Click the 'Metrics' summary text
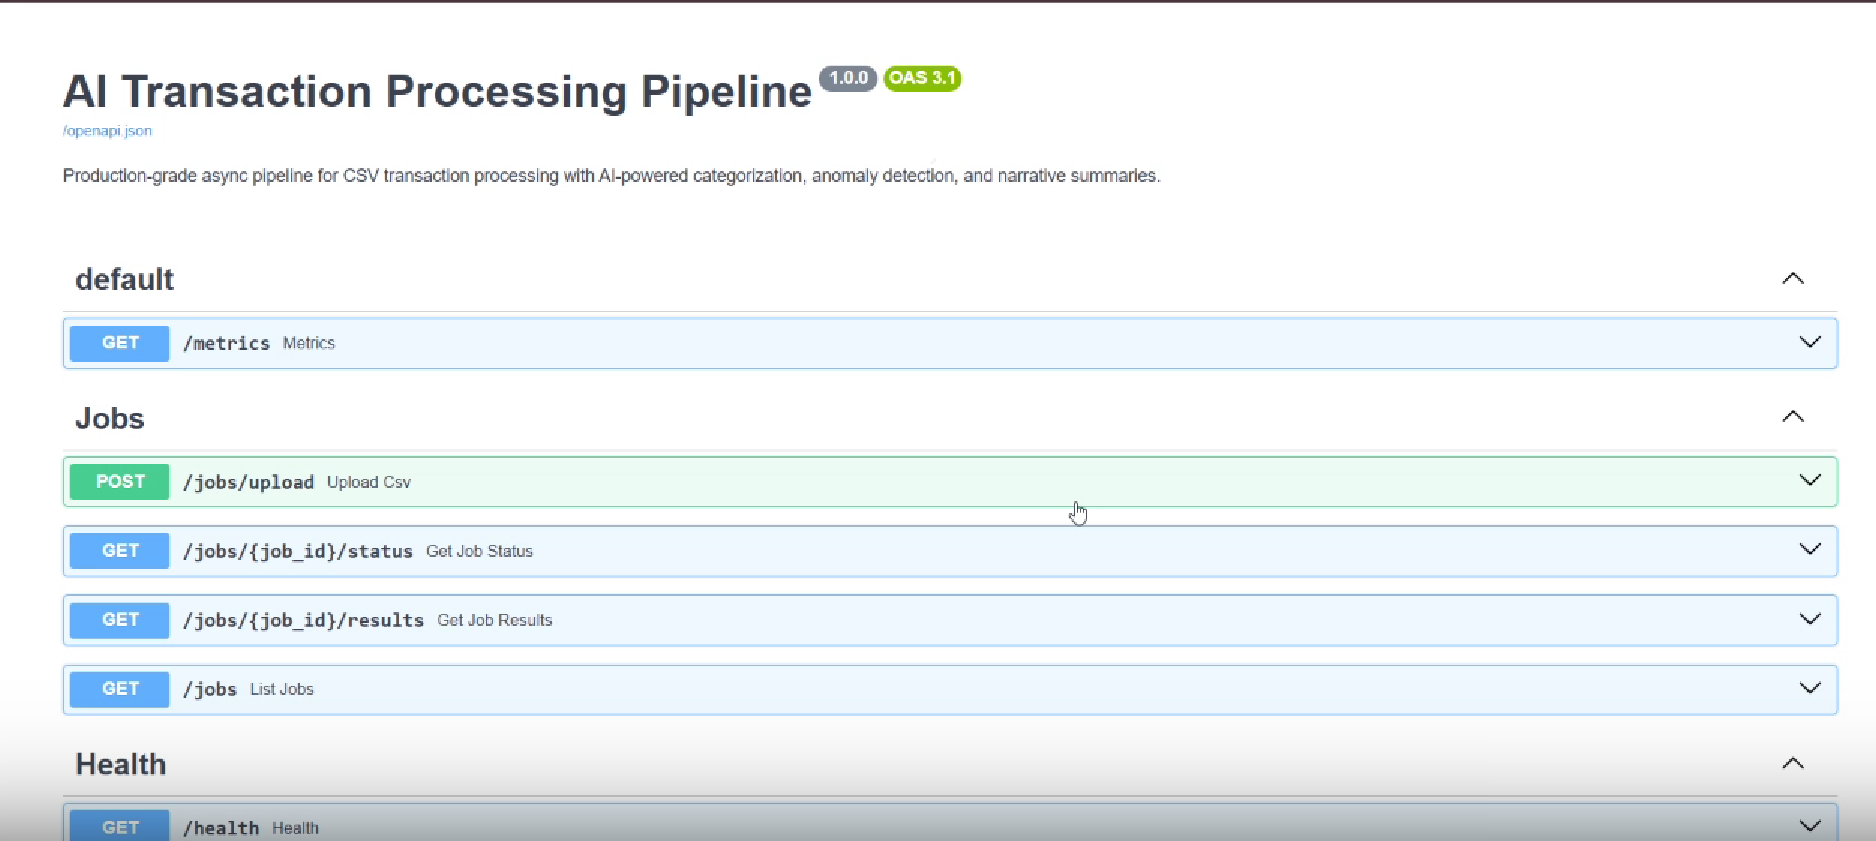Screen dimensions: 1876x841 [309, 343]
